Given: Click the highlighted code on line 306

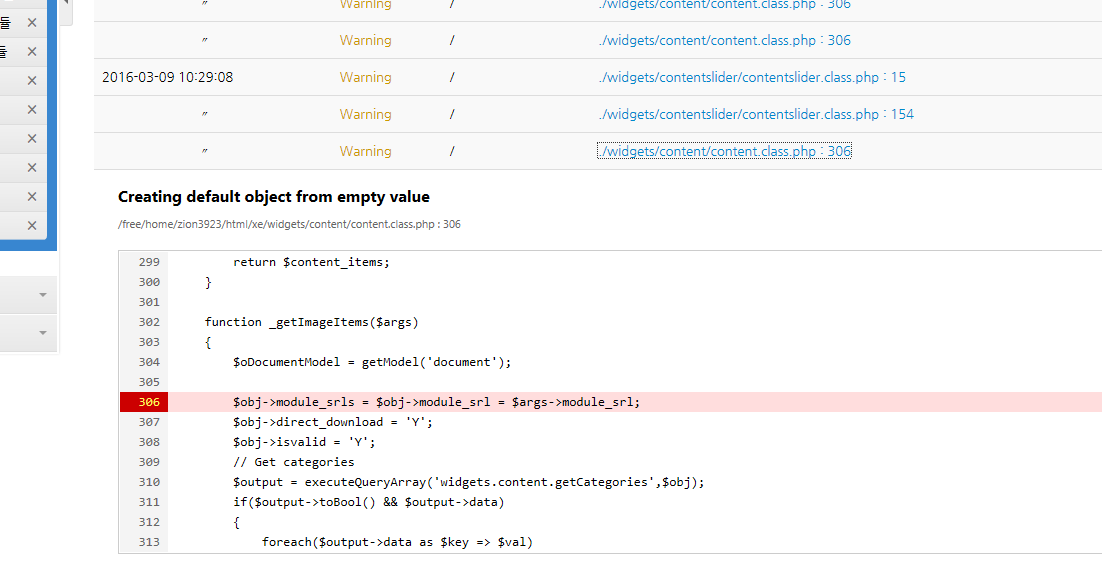Looking at the screenshot, I should tap(436, 402).
